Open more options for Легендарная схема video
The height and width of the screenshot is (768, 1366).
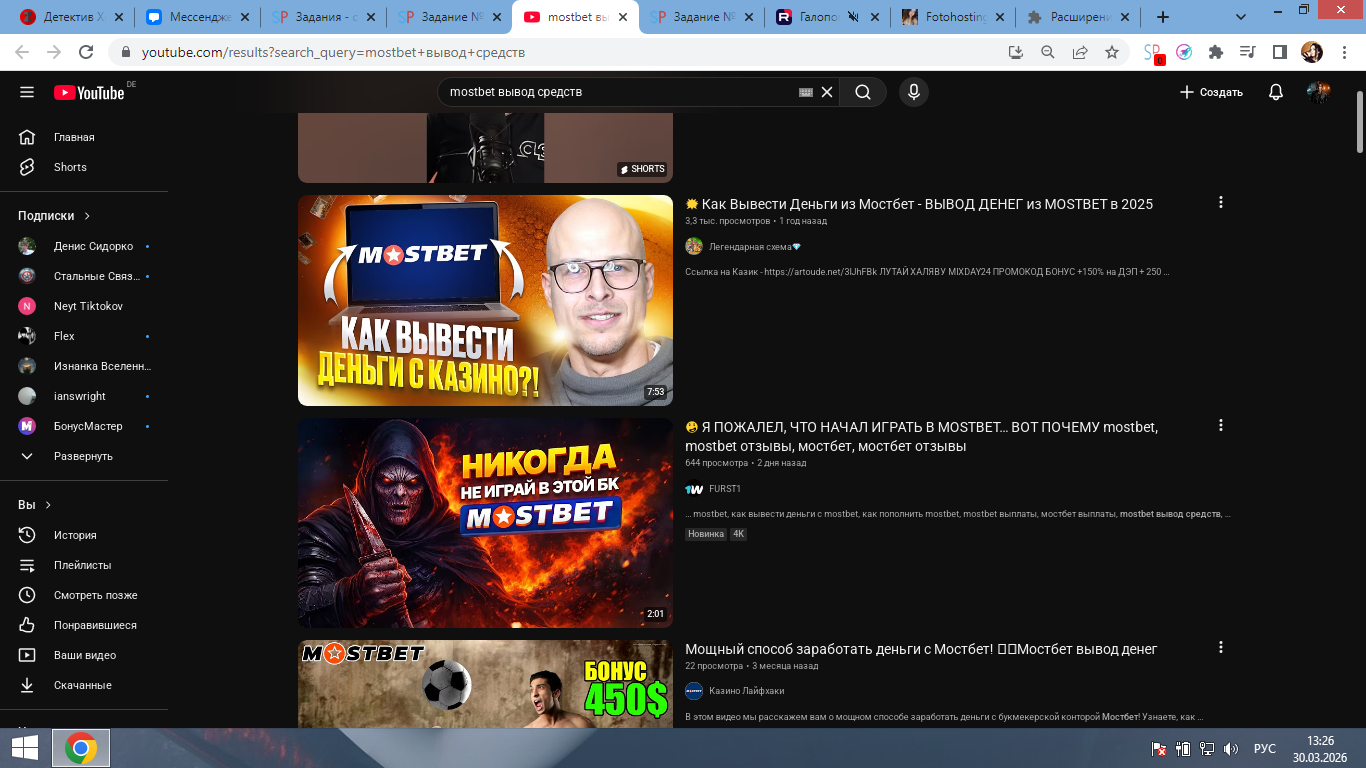(1220, 202)
